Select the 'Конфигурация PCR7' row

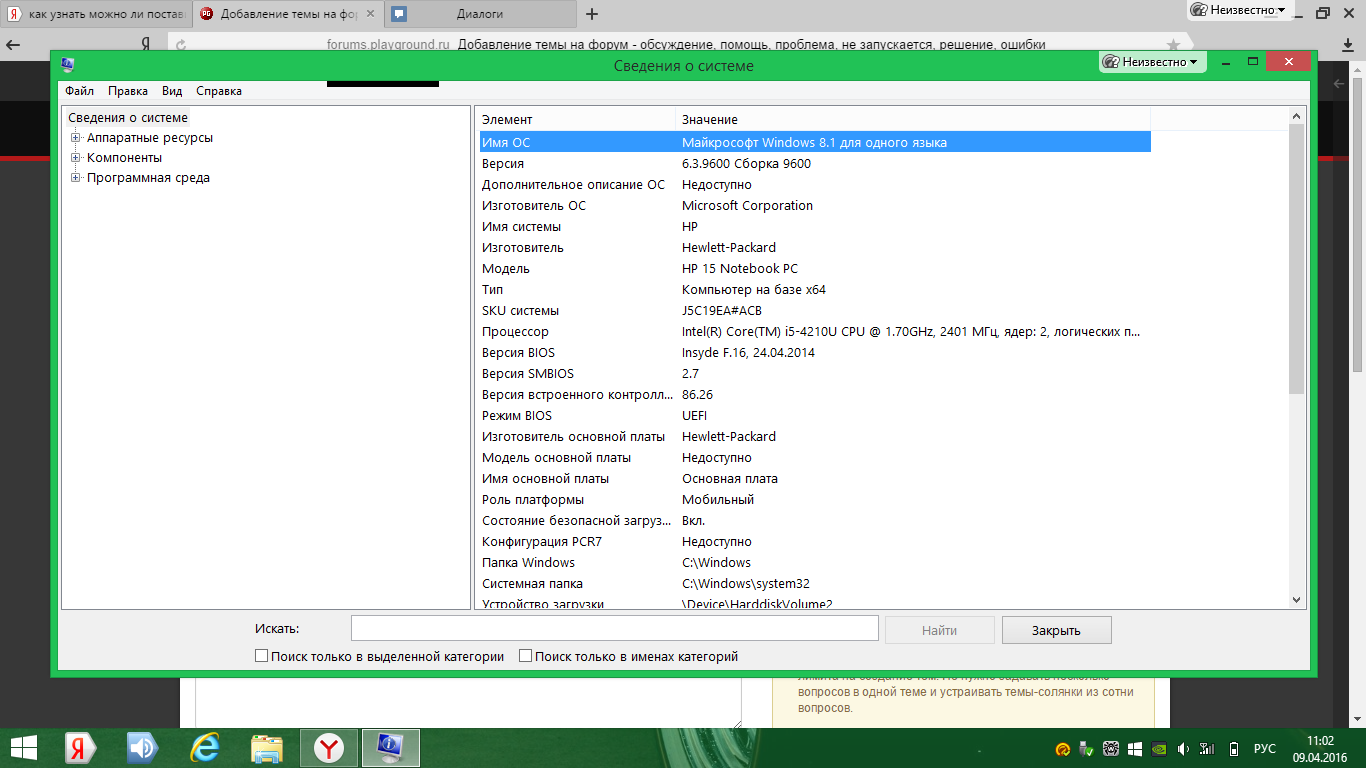tap(815, 541)
